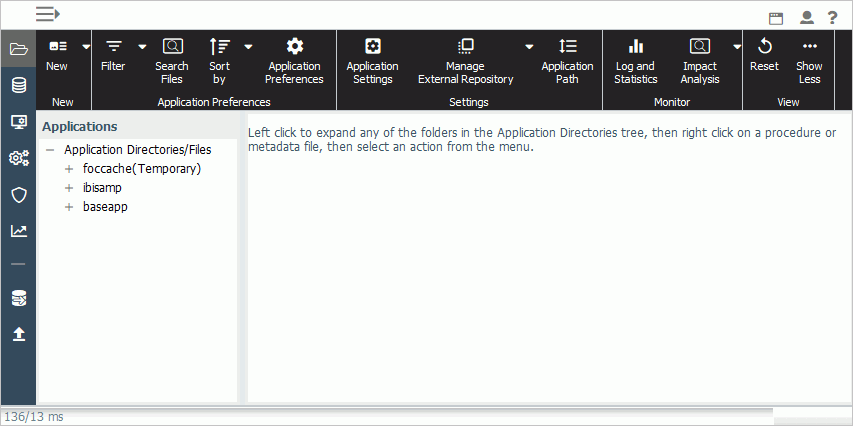Open help question mark icon
Screen dimensions: 853x426
(x=832, y=18)
